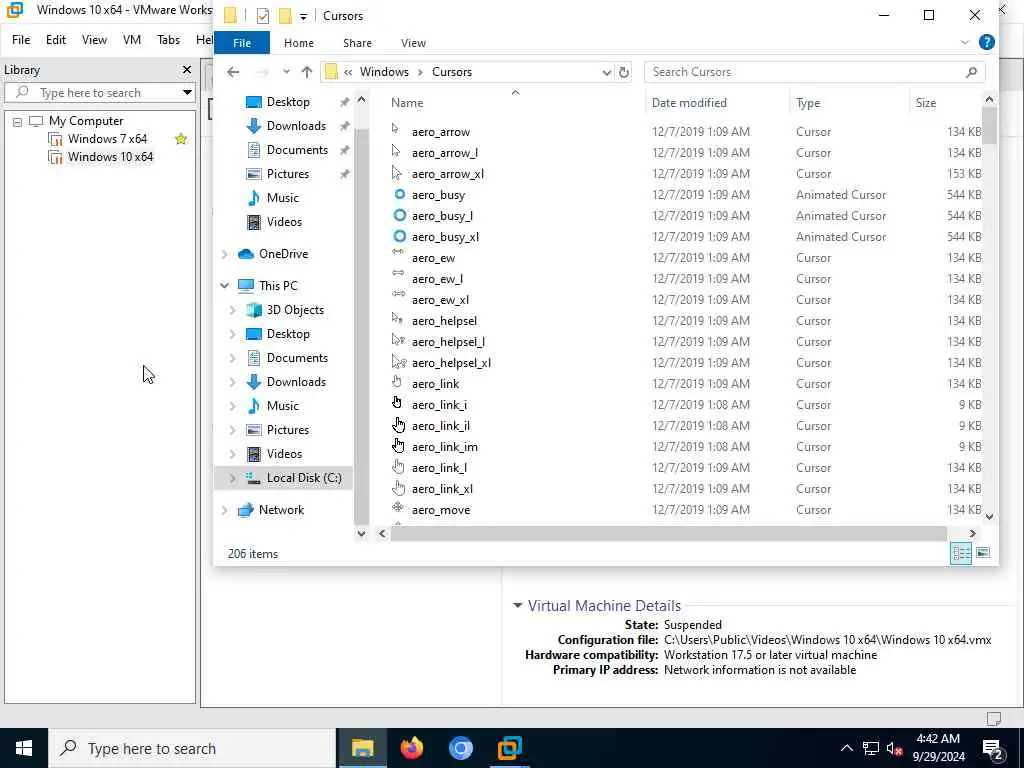1024x768 pixels.
Task: Open File Explorer from the taskbar
Action: [x=362, y=748]
